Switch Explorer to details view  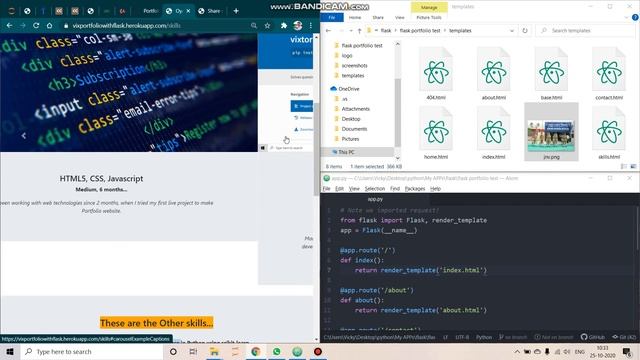click(624, 167)
